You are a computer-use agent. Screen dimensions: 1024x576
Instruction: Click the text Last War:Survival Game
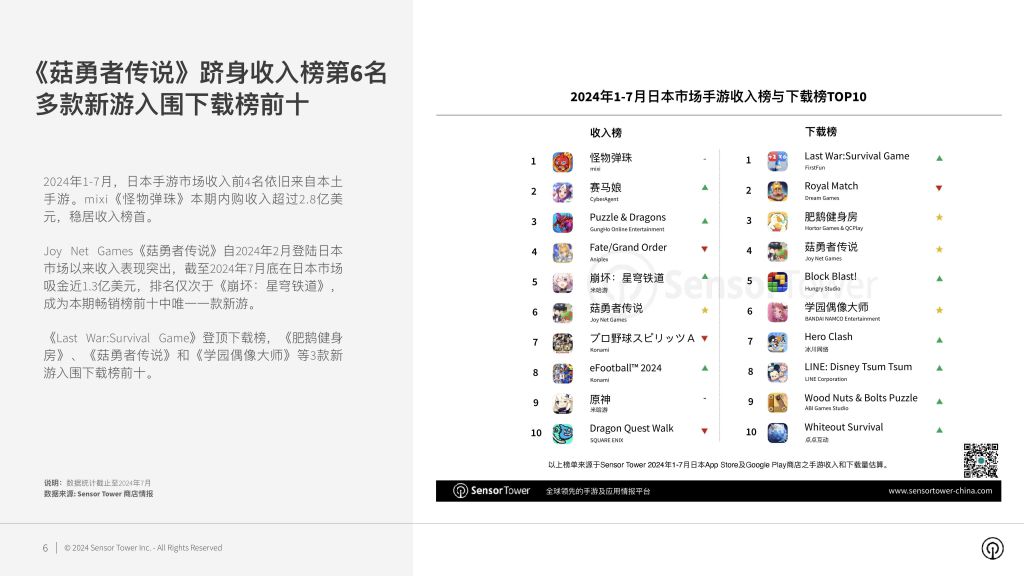click(857, 156)
